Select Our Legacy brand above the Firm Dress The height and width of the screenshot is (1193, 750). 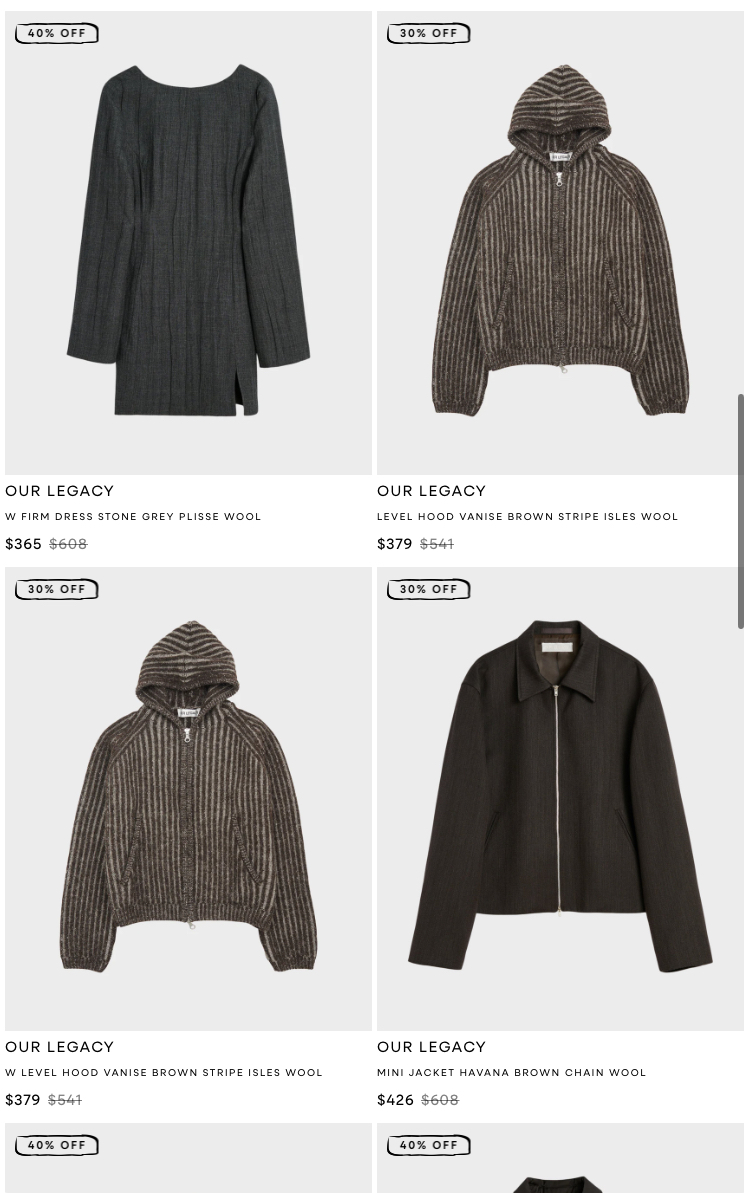coord(59,491)
